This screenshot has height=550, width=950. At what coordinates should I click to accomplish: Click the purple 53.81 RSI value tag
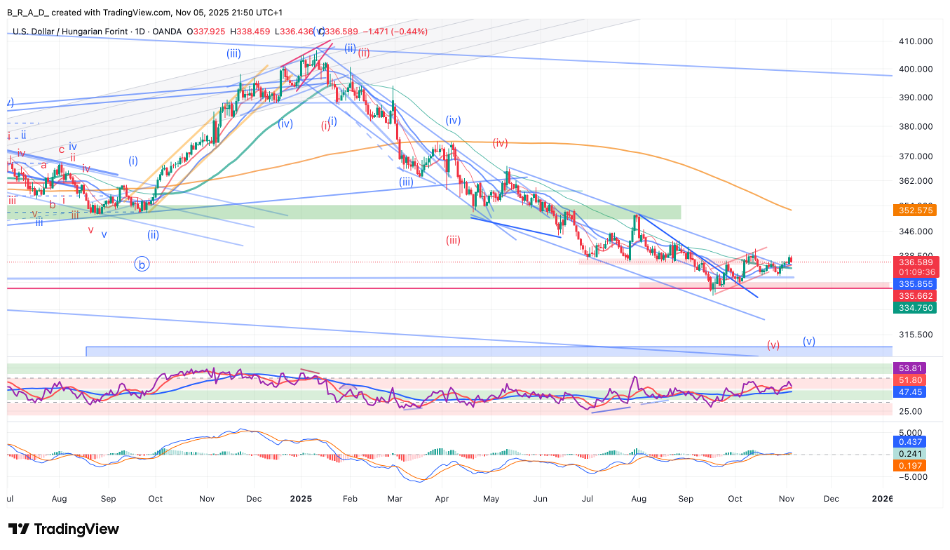pos(917,368)
